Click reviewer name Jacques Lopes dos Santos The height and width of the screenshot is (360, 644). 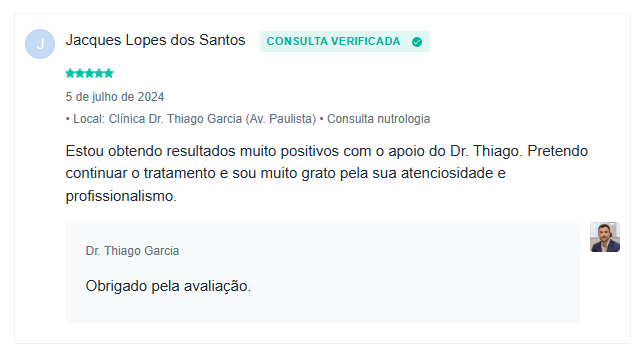click(x=155, y=40)
